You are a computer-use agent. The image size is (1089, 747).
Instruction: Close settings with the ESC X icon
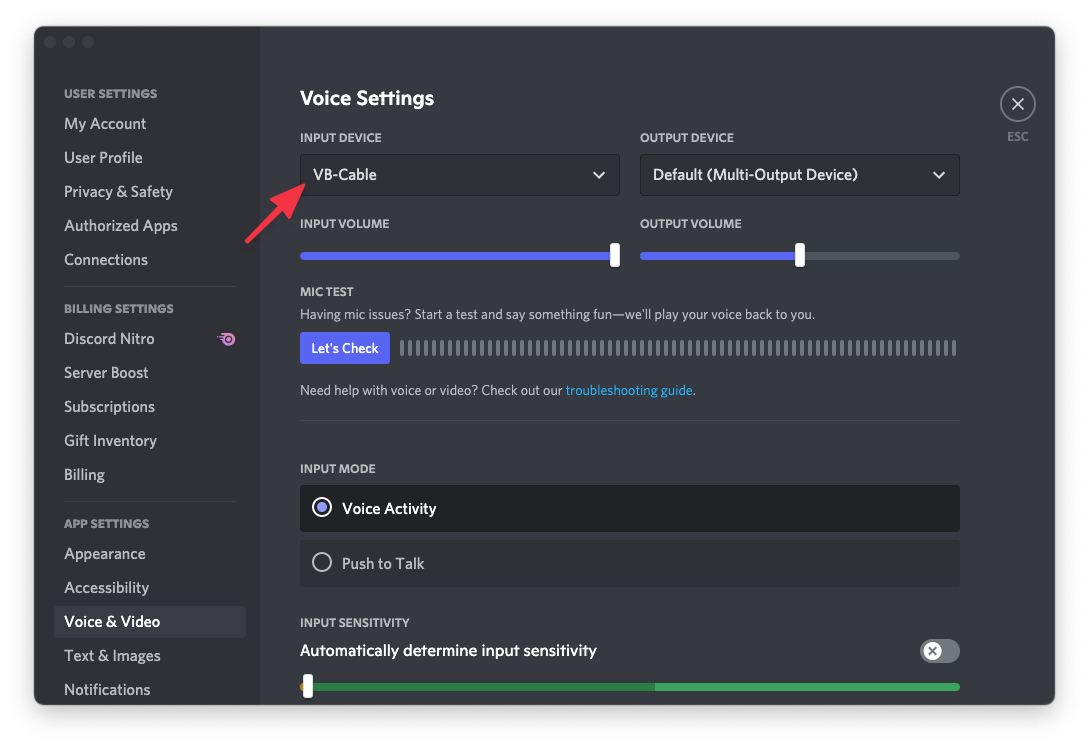[1017, 104]
